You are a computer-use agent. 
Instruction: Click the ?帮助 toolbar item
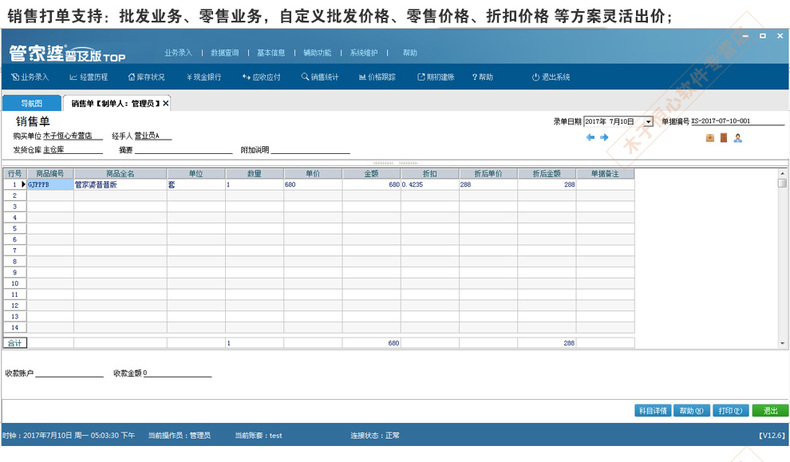[483, 77]
